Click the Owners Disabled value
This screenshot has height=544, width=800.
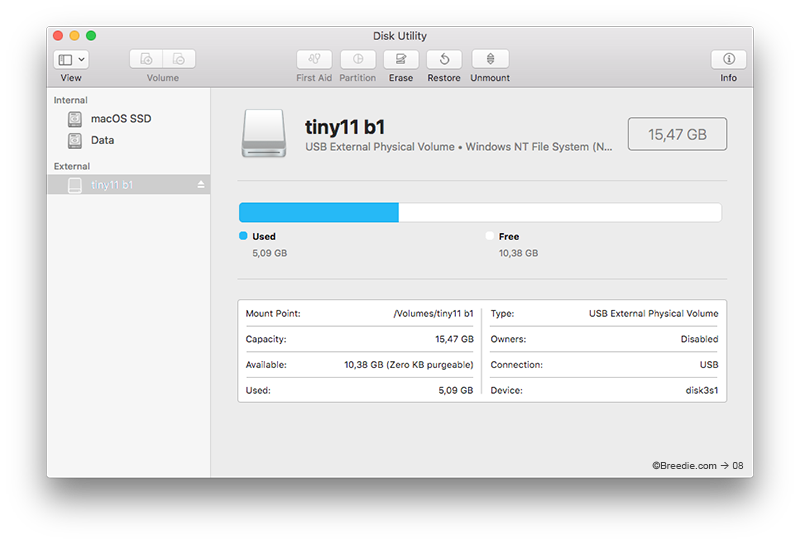pyautogui.click(x=699, y=339)
